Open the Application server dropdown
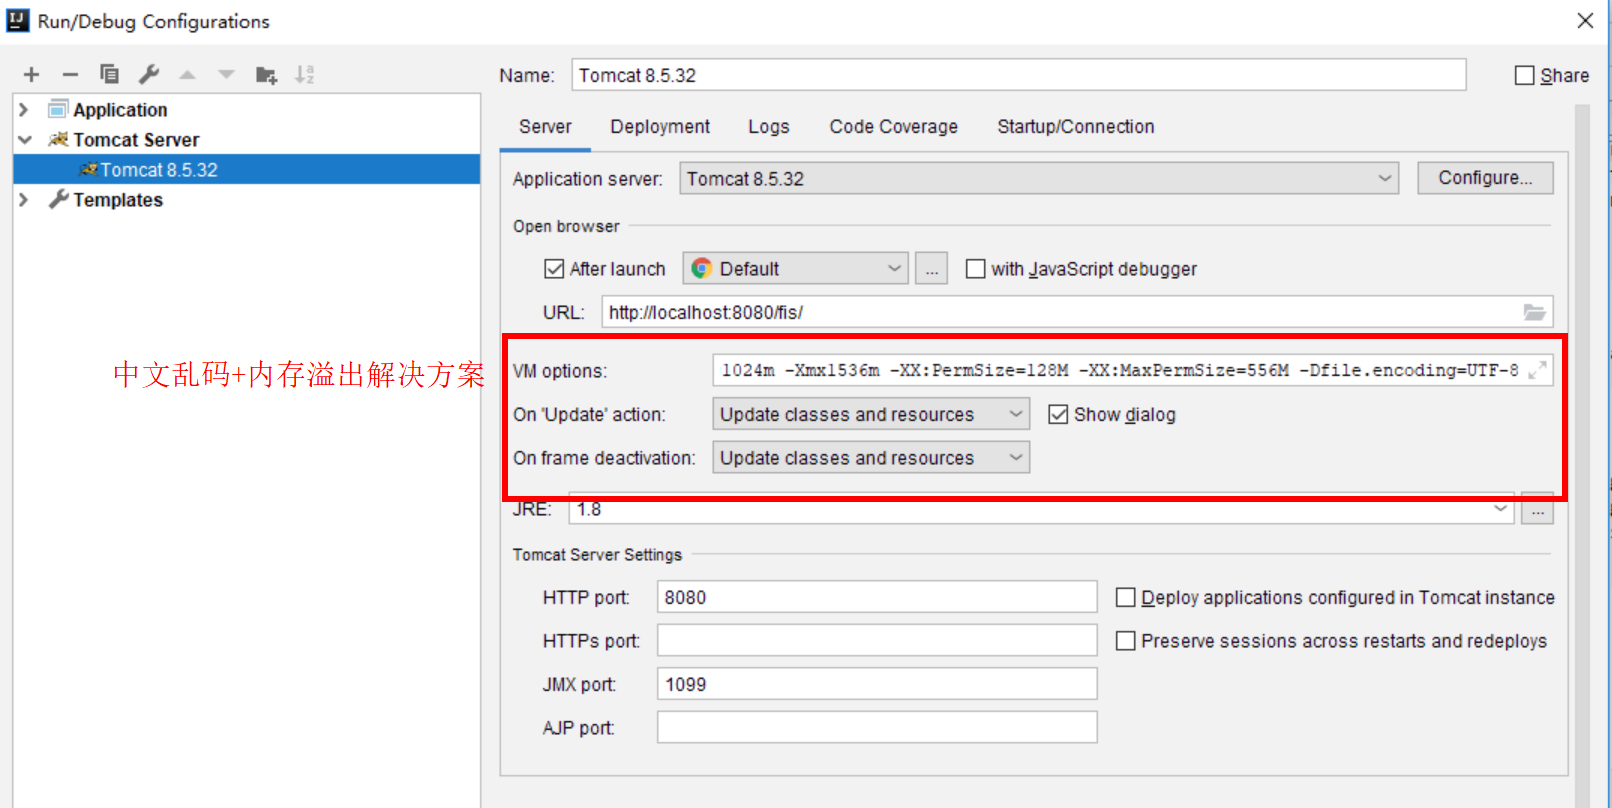The width and height of the screenshot is (1612, 808). click(1039, 178)
